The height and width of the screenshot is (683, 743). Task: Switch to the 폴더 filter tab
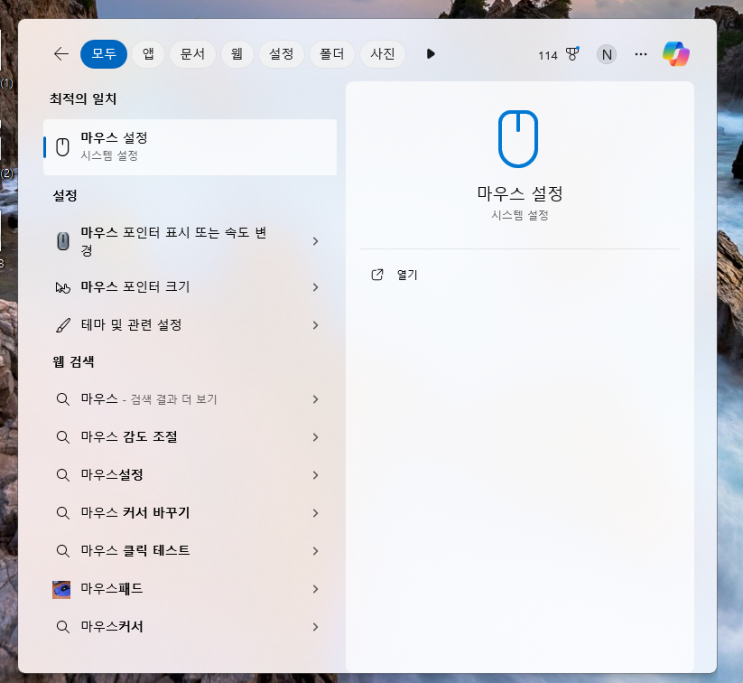(x=332, y=54)
